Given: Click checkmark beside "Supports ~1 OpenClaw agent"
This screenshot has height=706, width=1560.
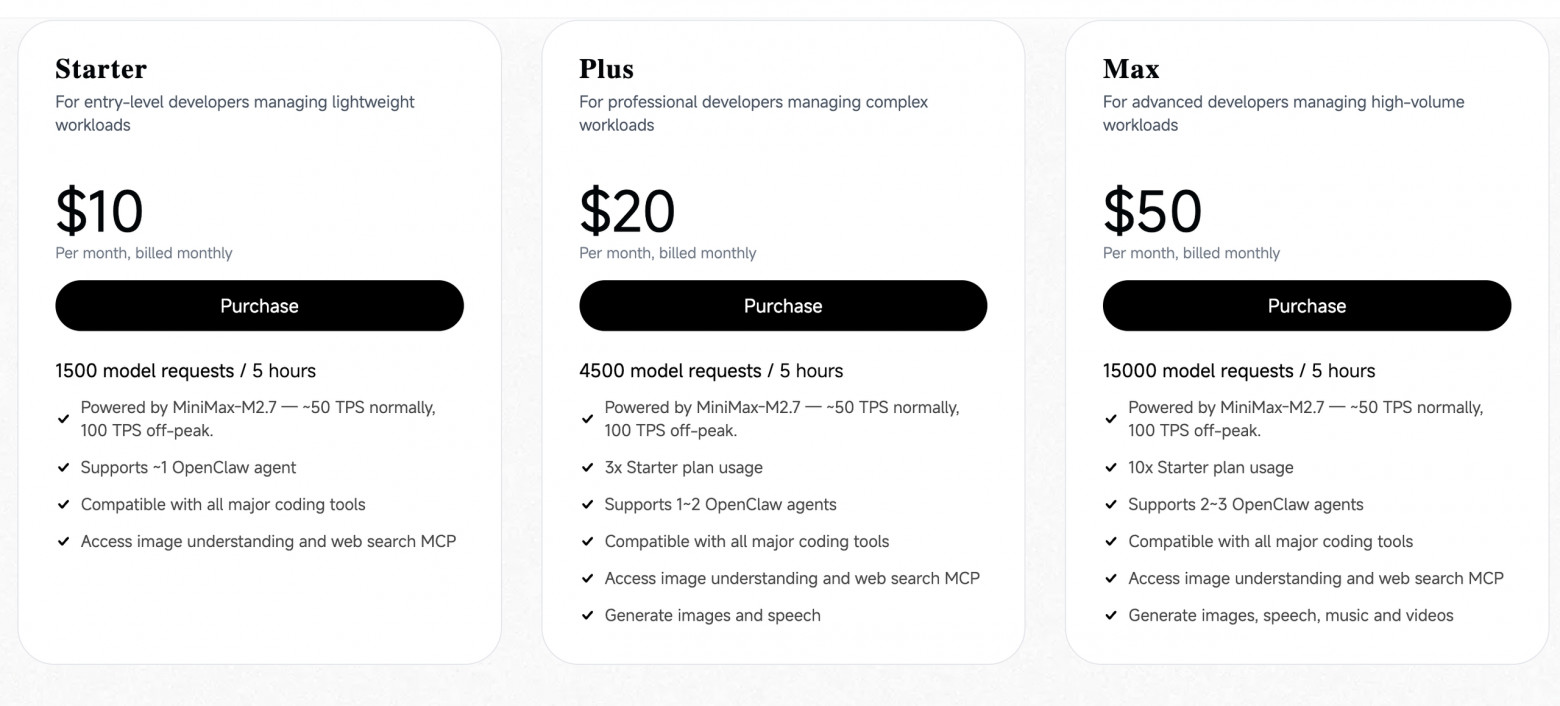Looking at the screenshot, I should pyautogui.click(x=64, y=468).
